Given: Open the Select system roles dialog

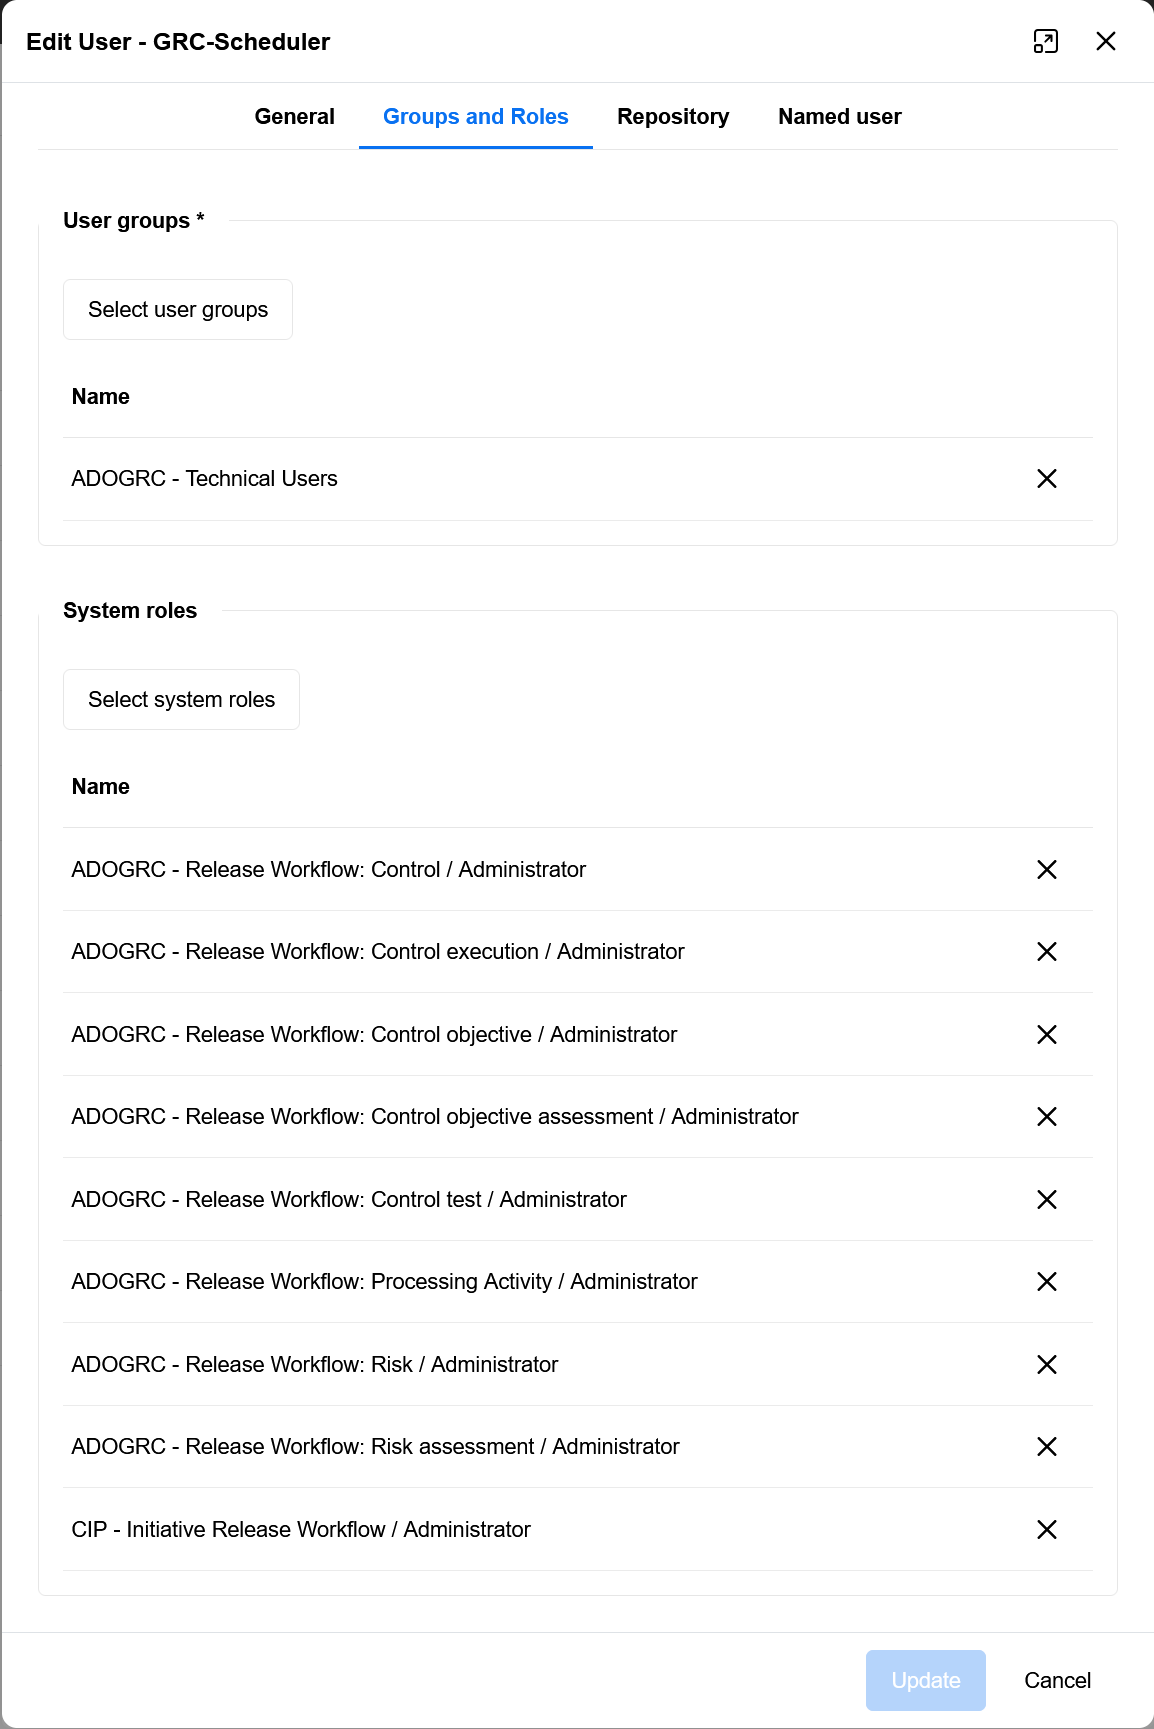Looking at the screenshot, I should (181, 699).
